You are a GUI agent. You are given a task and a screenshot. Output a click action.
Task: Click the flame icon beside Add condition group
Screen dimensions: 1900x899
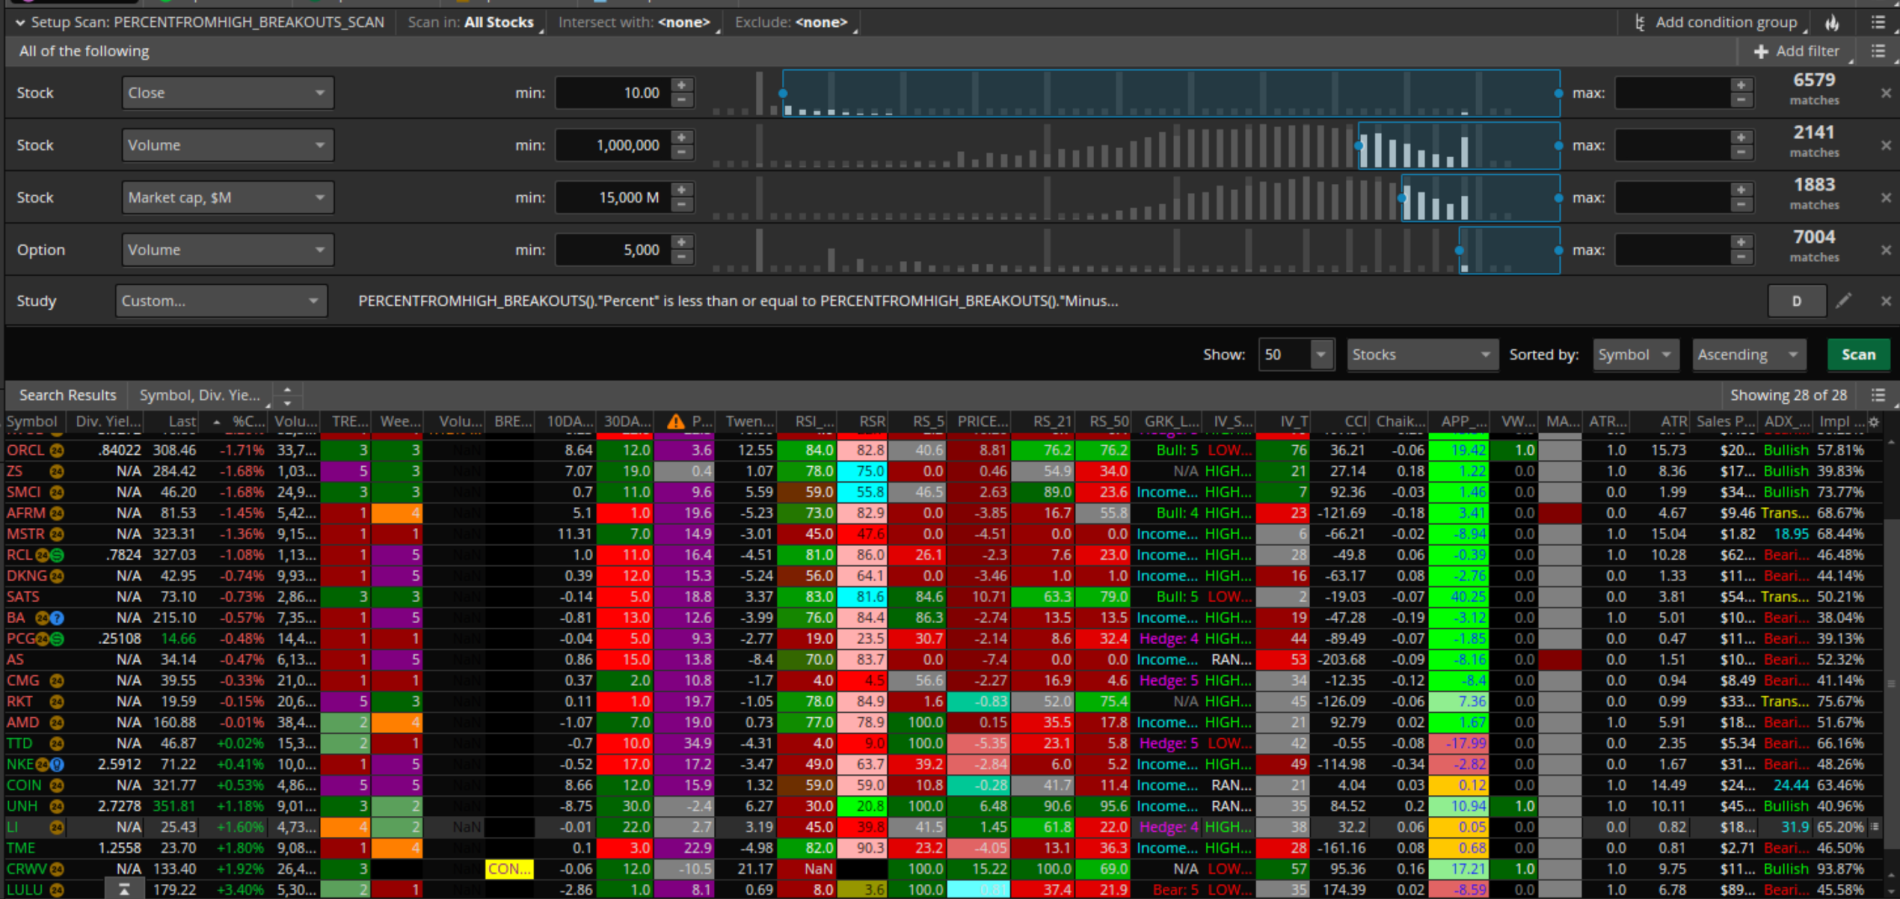pyautogui.click(x=1832, y=22)
